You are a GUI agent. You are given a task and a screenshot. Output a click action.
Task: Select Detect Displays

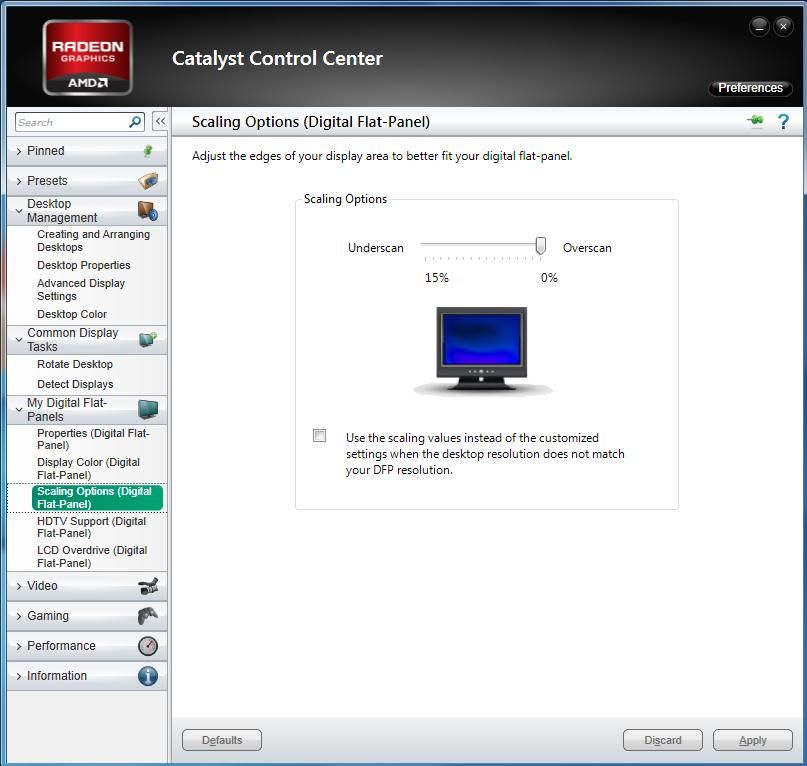pos(75,384)
